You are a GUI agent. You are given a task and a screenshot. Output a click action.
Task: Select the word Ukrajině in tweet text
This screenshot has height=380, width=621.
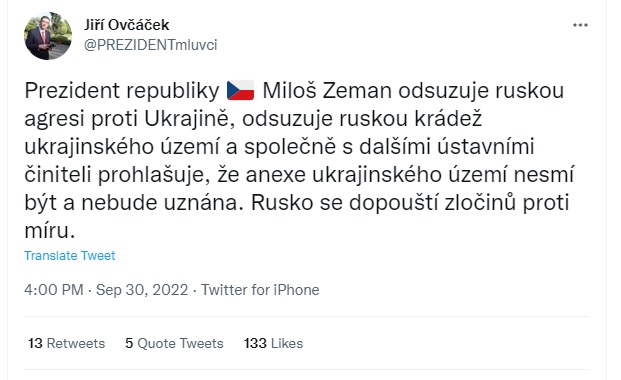[189, 118]
